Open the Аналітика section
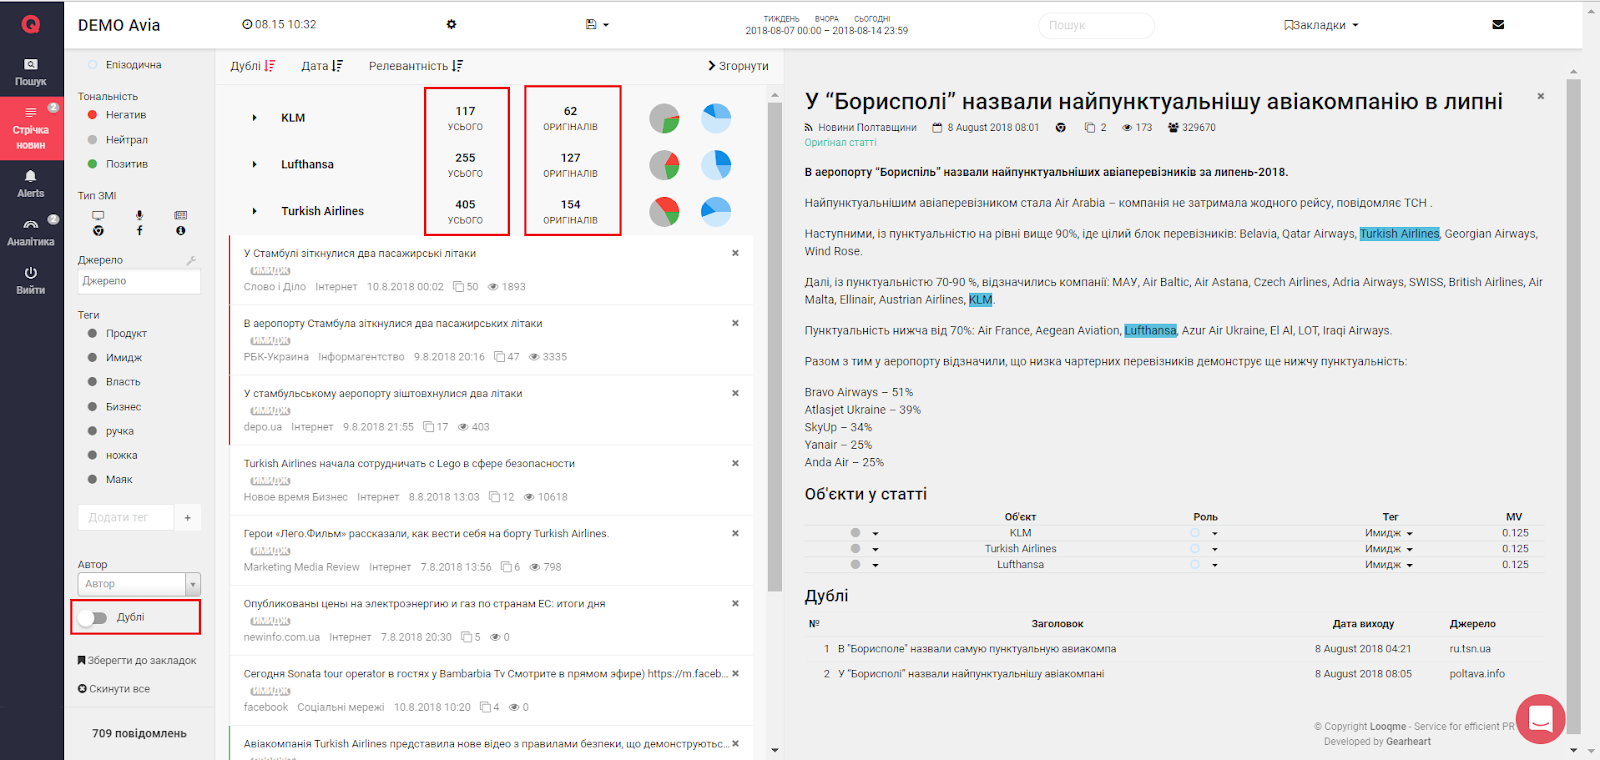The height and width of the screenshot is (760, 1600). pyautogui.click(x=31, y=232)
